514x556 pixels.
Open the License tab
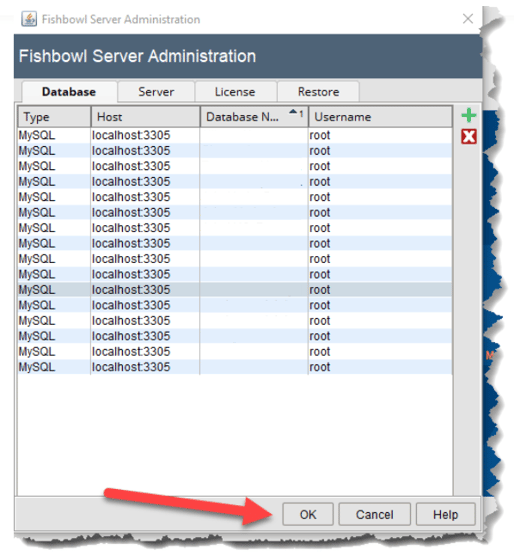tap(235, 92)
